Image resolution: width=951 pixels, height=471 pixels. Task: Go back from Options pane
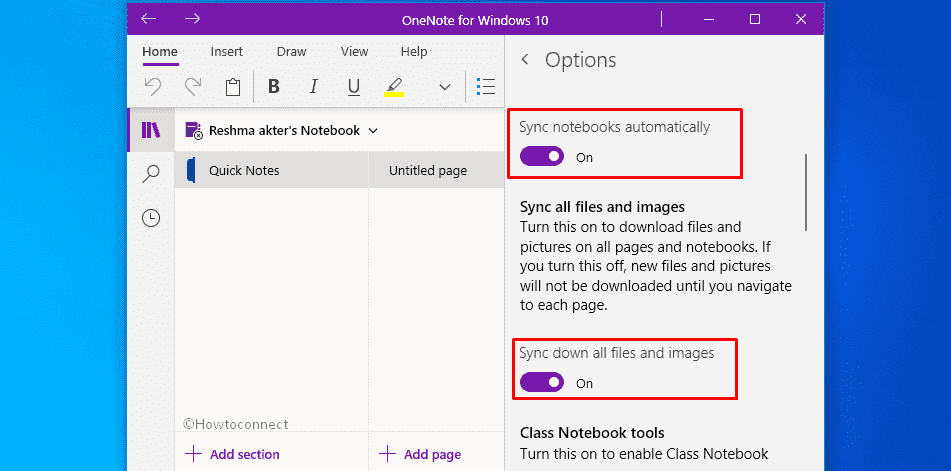[525, 59]
